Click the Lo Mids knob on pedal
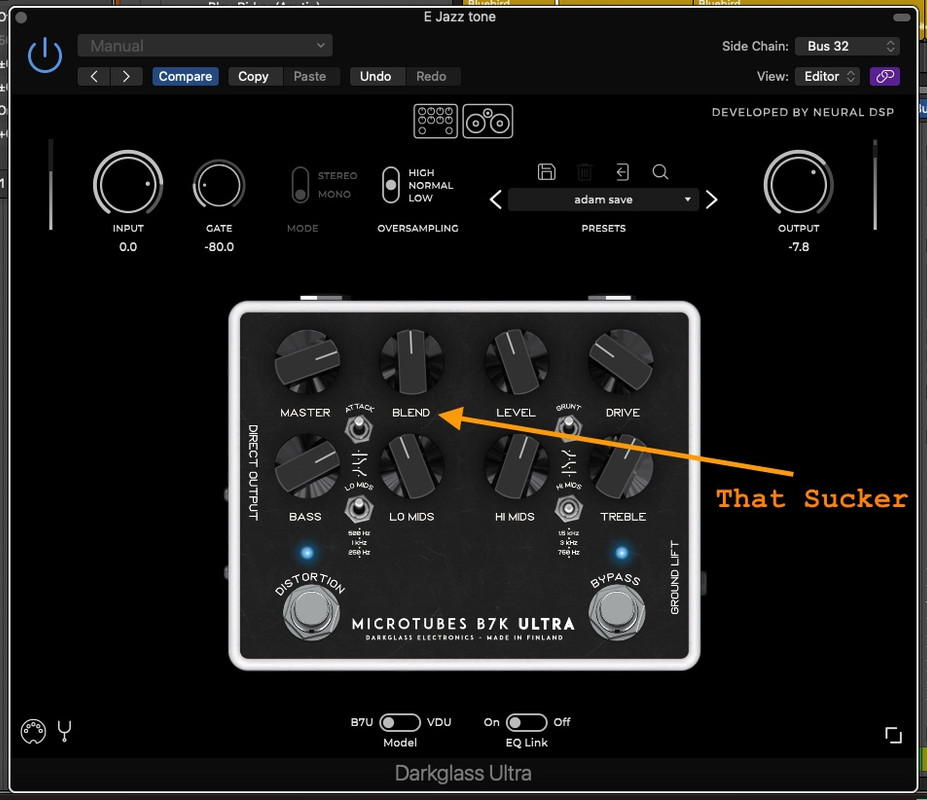Image resolution: width=927 pixels, height=800 pixels. point(411,467)
